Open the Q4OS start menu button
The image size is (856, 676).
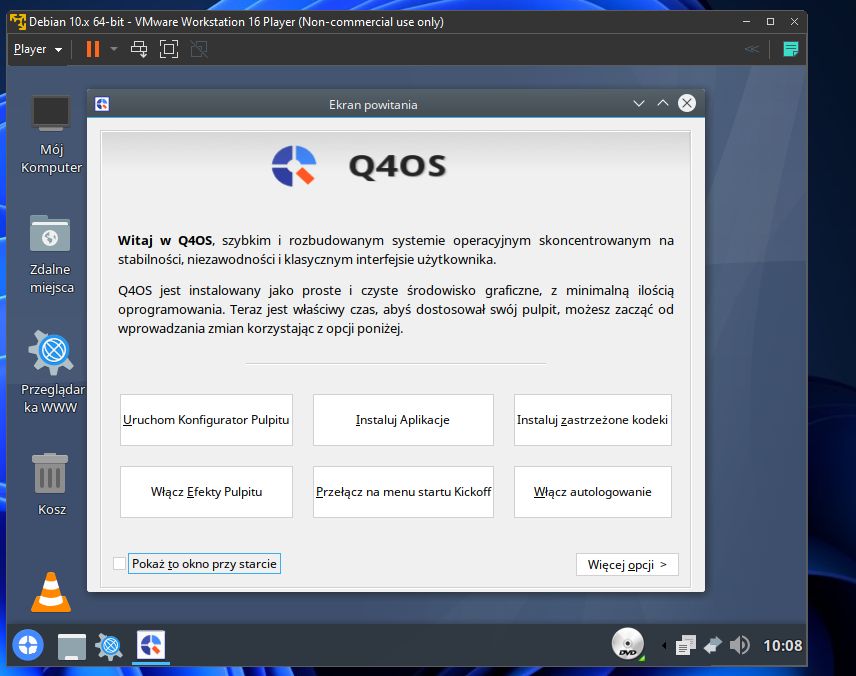pyautogui.click(x=28, y=645)
